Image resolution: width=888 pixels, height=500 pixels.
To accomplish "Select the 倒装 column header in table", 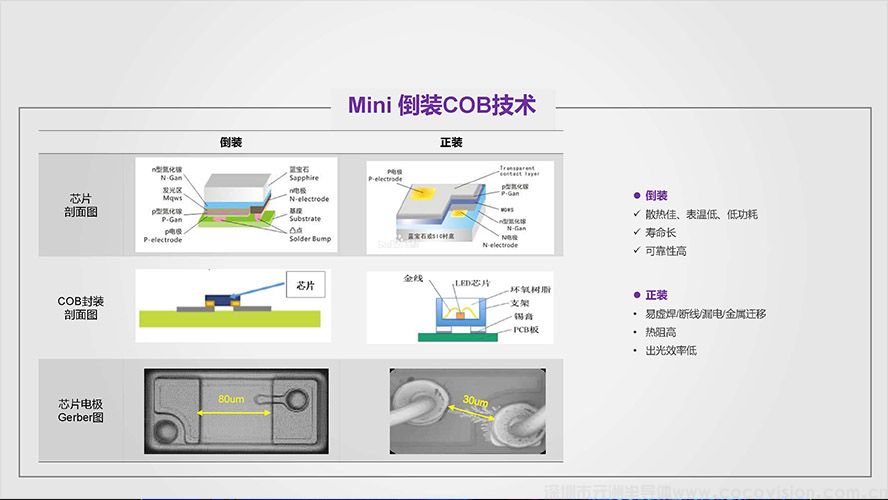I will click(231, 142).
